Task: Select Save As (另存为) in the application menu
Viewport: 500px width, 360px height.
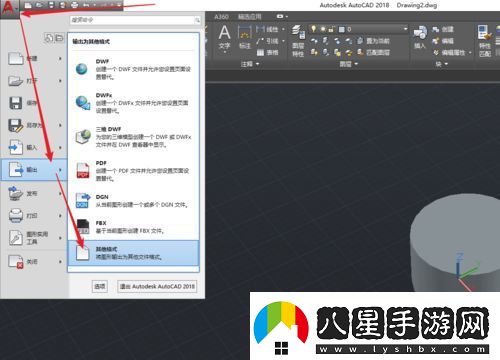Action: tap(33, 125)
